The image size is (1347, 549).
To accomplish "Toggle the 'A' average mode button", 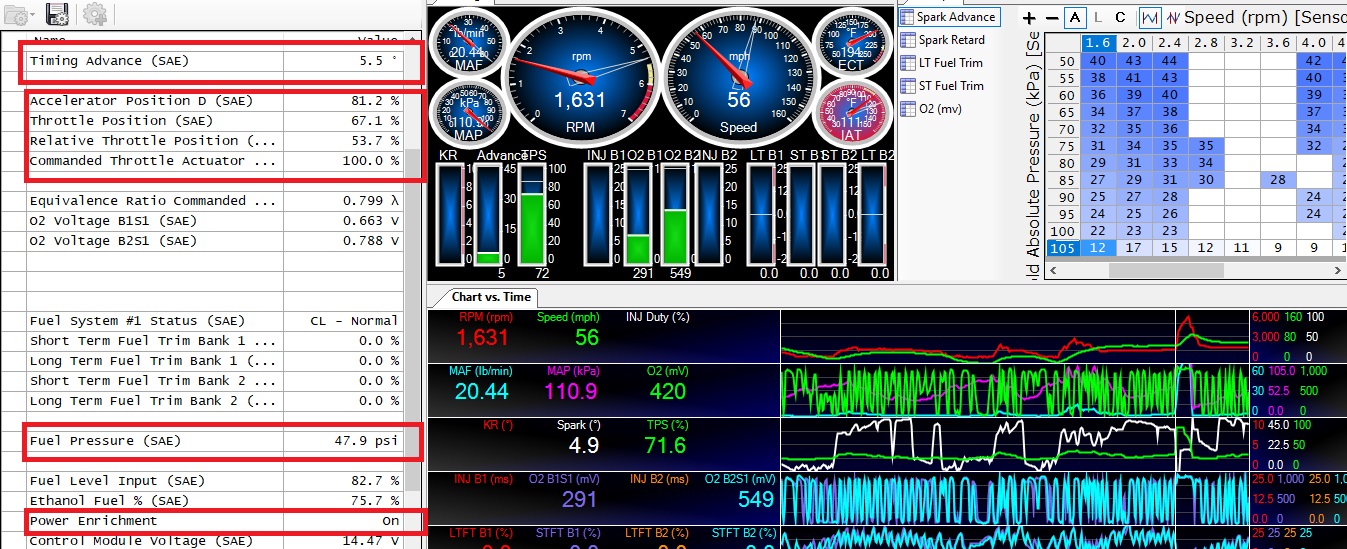I will pos(1075,18).
